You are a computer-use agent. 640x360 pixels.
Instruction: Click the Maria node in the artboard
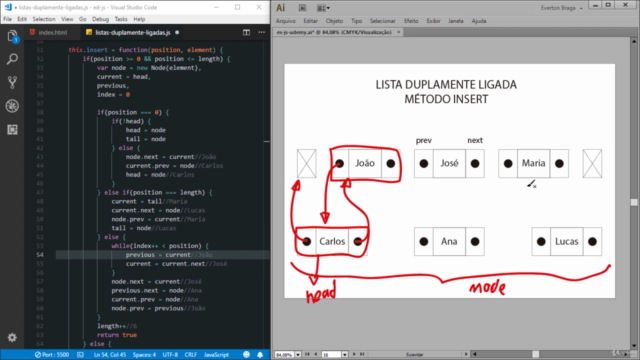point(533,163)
